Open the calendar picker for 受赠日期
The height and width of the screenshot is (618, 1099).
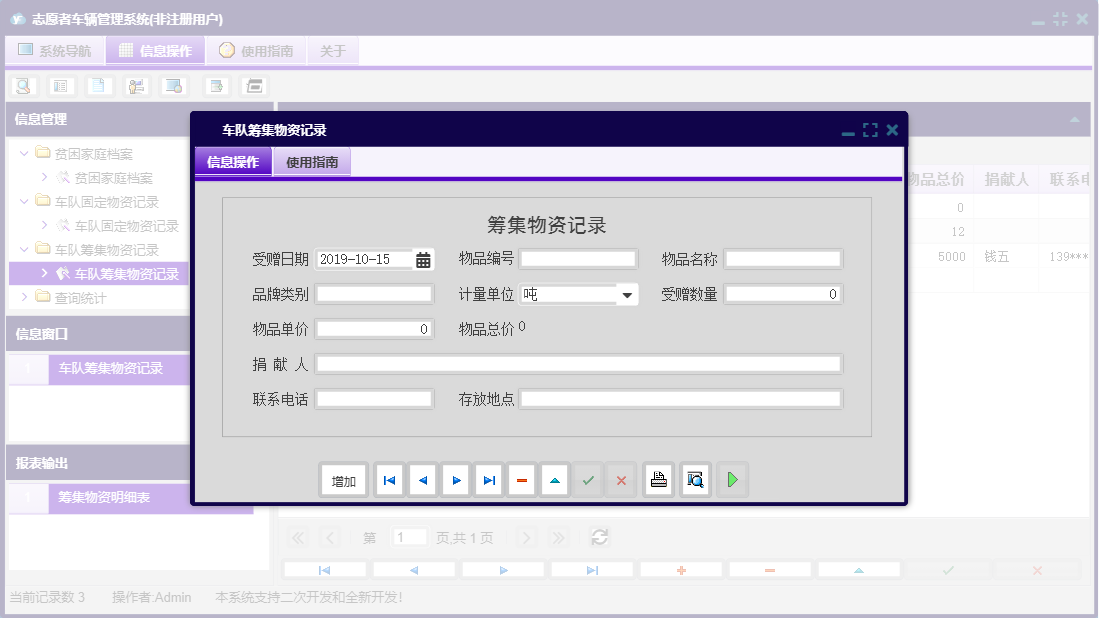coord(421,258)
